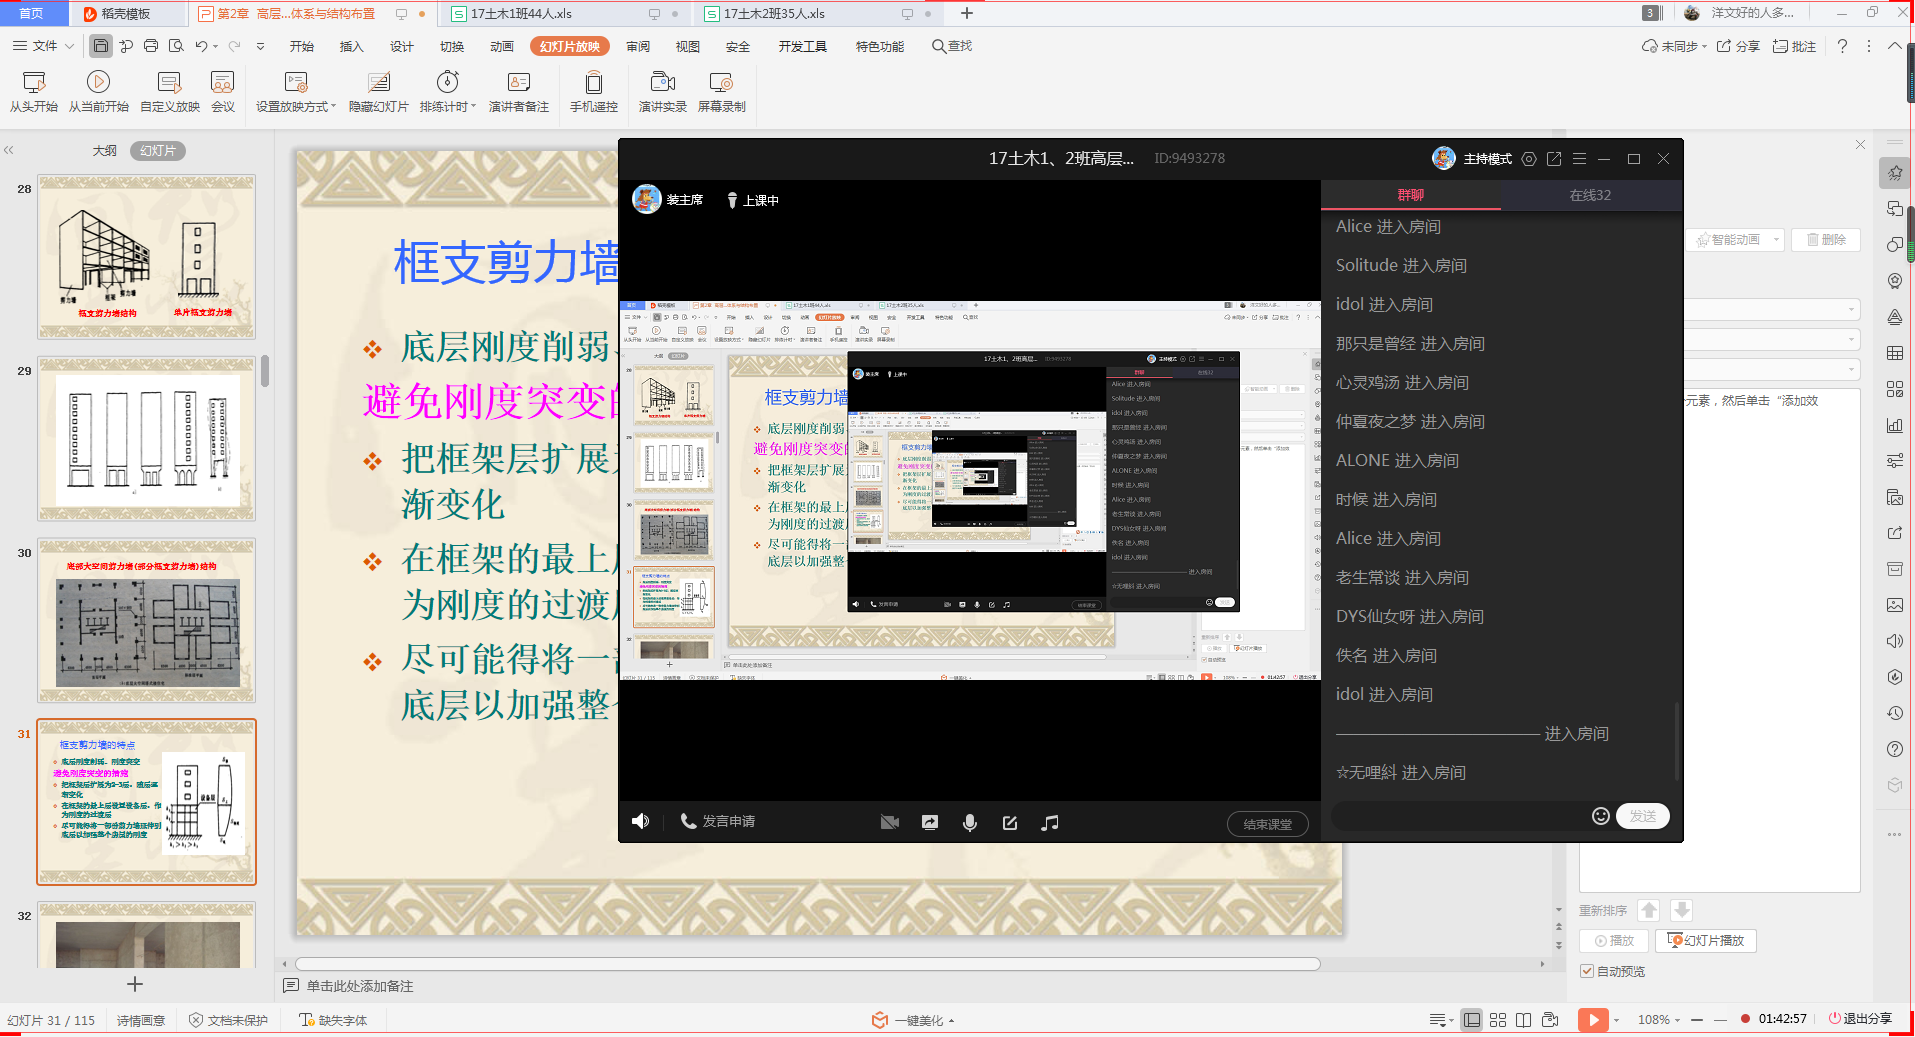Open the music note audio option
The width and height of the screenshot is (1915, 1037).
click(x=1049, y=822)
